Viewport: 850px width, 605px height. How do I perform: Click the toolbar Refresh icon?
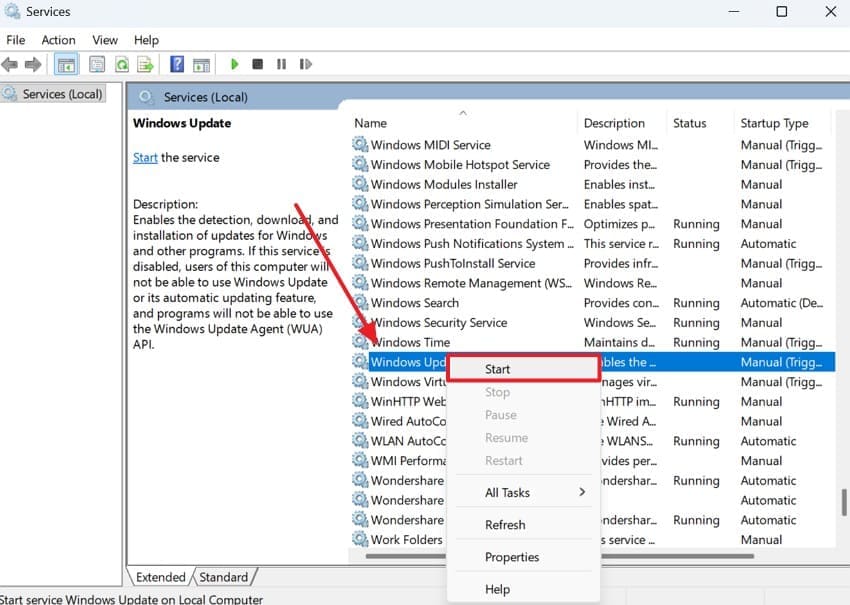[x=122, y=65]
